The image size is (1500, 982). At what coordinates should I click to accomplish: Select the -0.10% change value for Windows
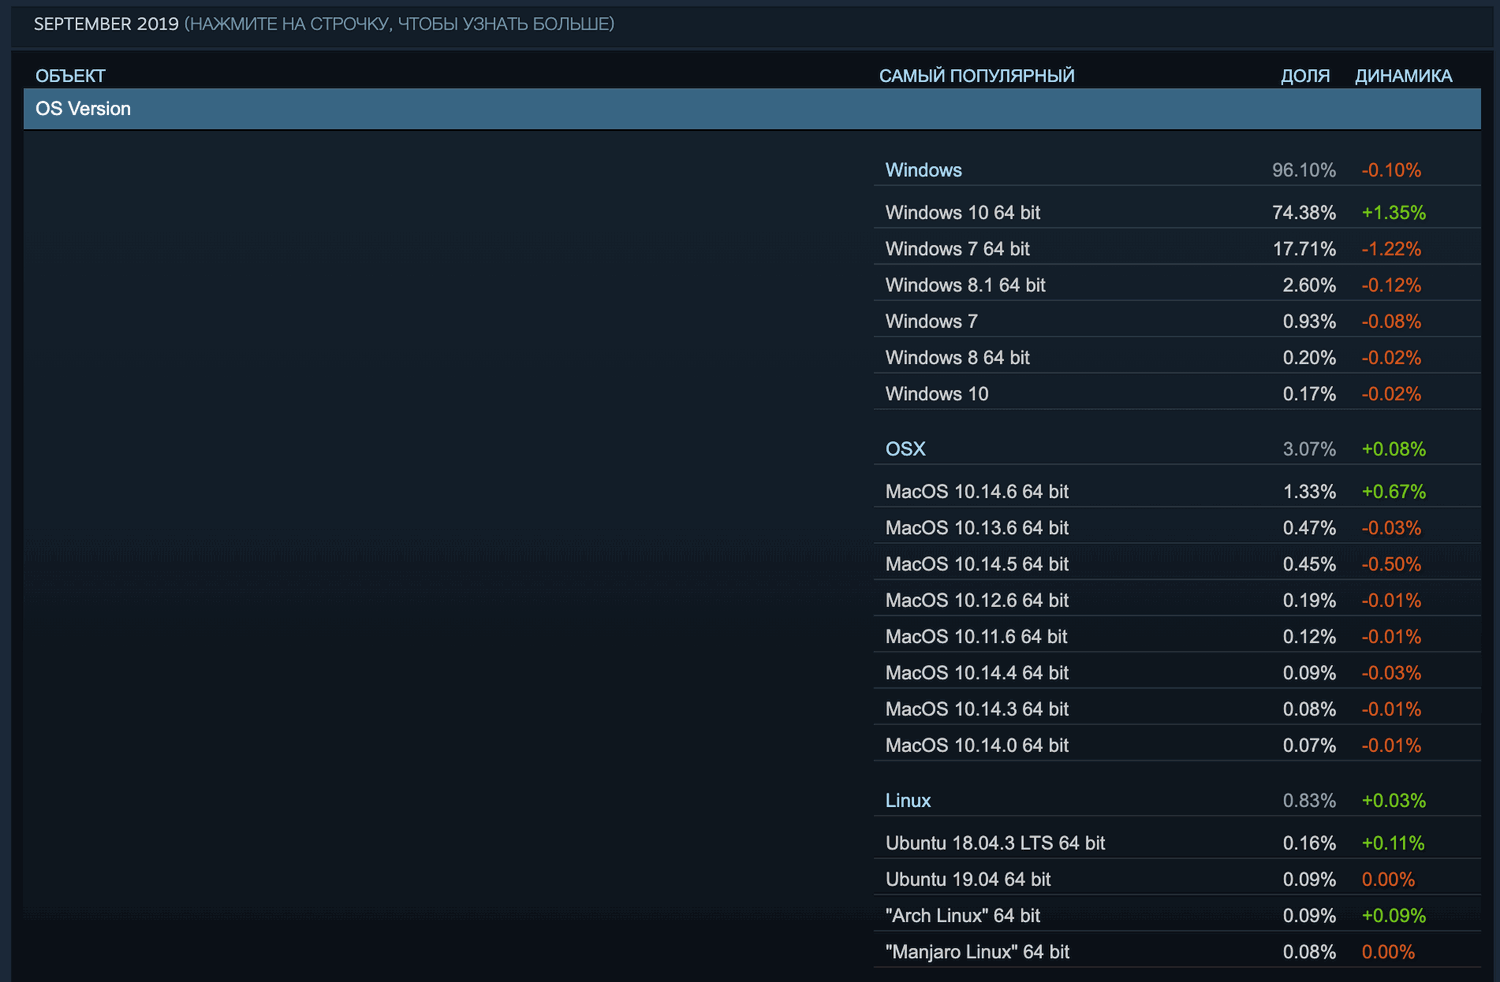click(1391, 170)
